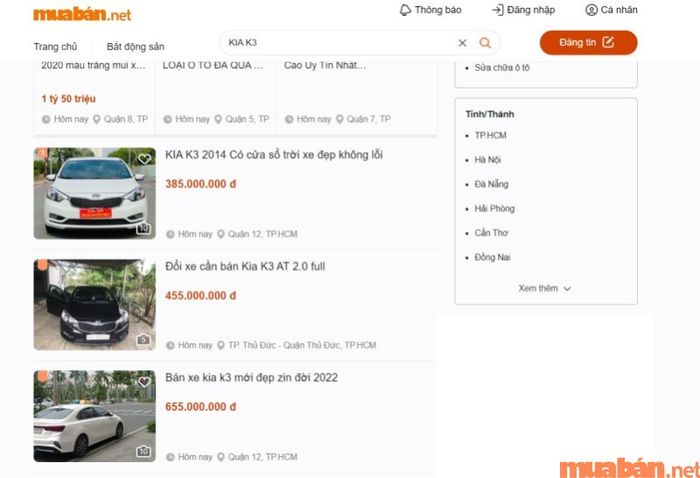The image size is (700, 478).
Task: Click the orange search magnifier icon
Action: [485, 42]
